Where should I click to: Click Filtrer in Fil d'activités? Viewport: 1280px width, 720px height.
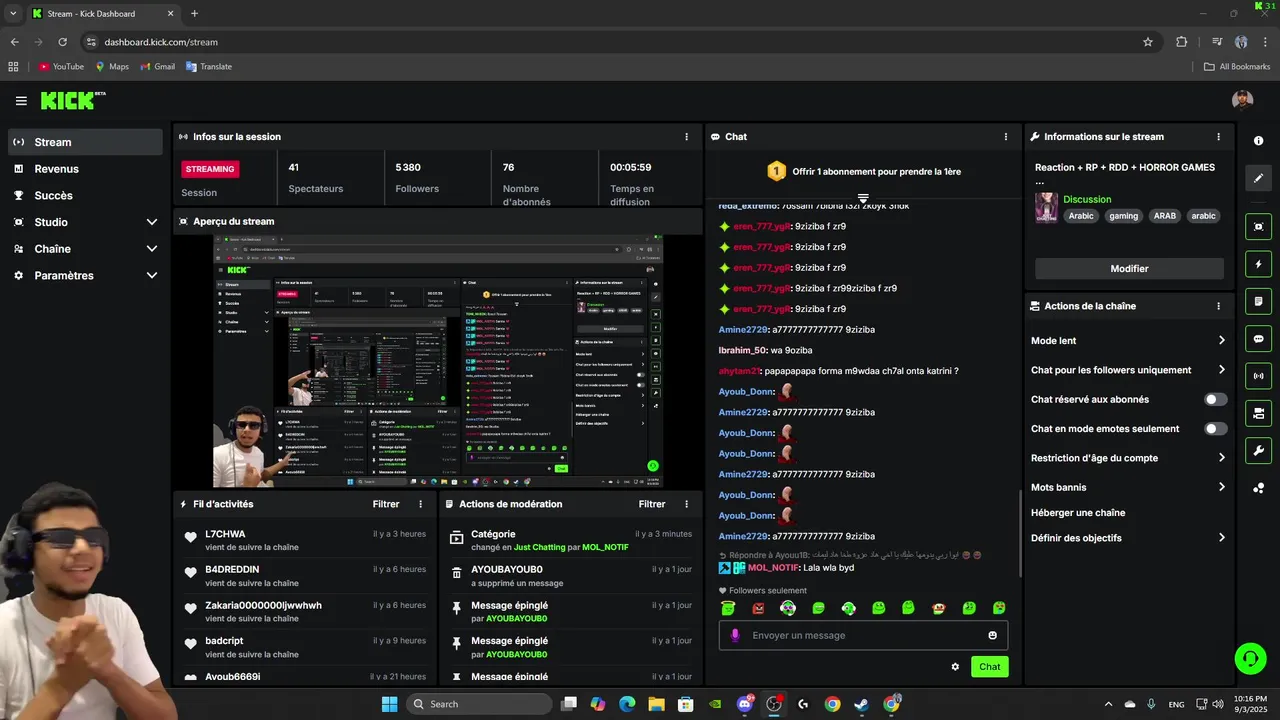pyautogui.click(x=386, y=504)
